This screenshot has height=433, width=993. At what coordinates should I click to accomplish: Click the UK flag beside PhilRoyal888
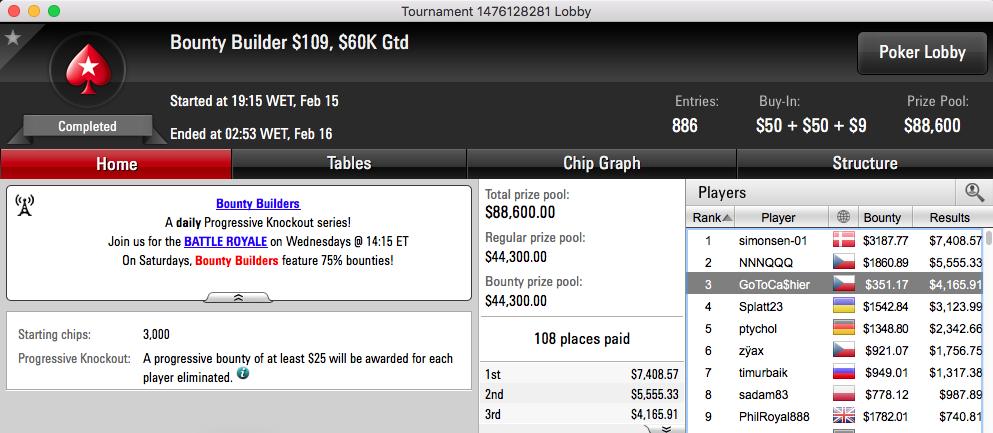point(844,417)
